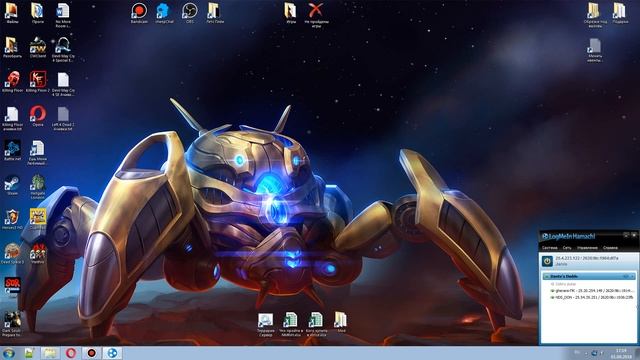Launch Dark Souls Prepare to Die shortcut
The width and height of the screenshot is (640, 360).
click(12, 324)
